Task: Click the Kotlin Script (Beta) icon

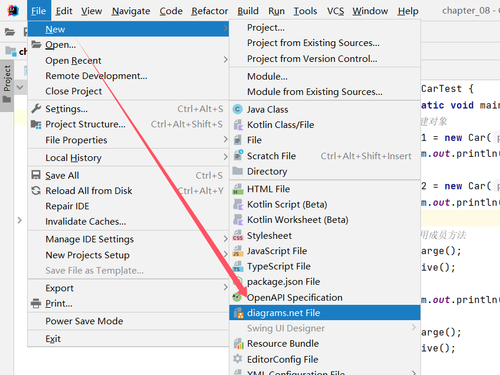Action: pyautogui.click(x=238, y=204)
